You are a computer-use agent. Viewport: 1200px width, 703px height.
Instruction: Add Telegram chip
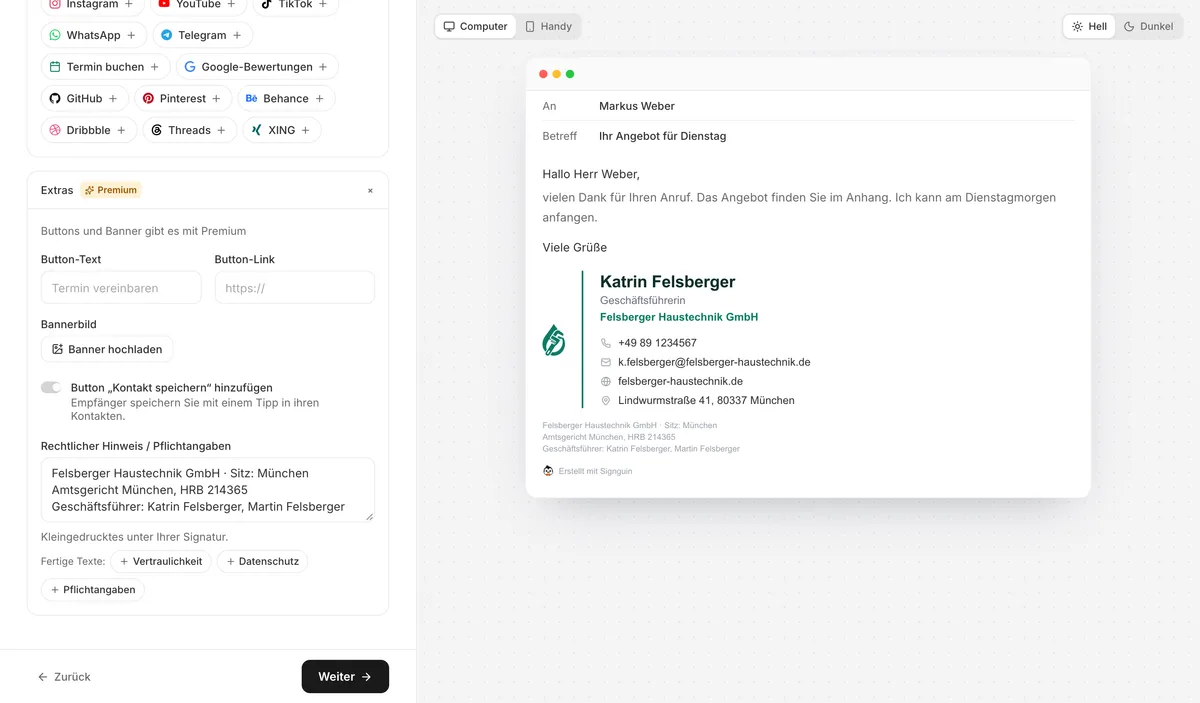point(202,35)
